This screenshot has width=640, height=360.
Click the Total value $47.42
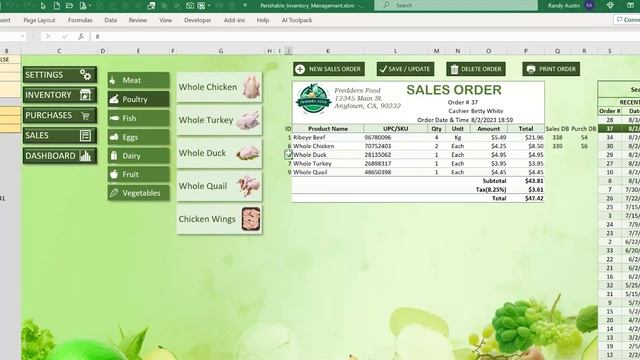(x=534, y=198)
